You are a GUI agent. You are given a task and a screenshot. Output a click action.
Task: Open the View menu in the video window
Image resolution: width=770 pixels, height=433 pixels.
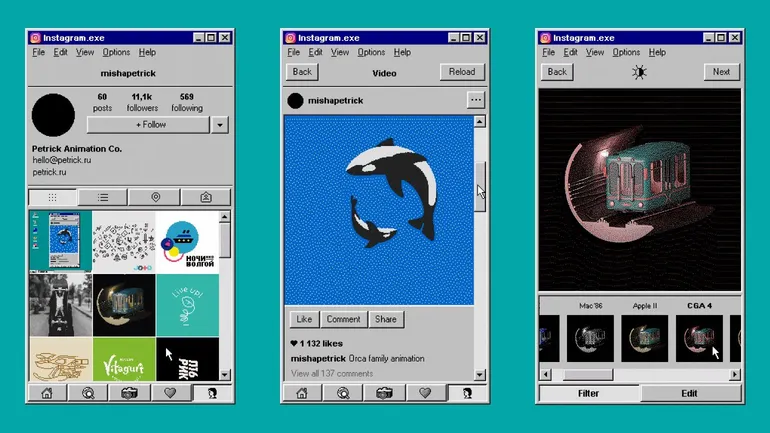pos(341,52)
